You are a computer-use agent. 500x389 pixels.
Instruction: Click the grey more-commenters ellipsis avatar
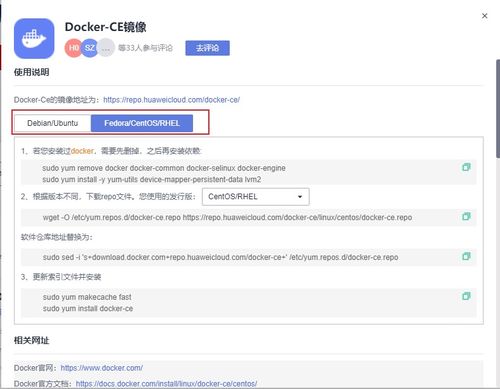(106, 48)
